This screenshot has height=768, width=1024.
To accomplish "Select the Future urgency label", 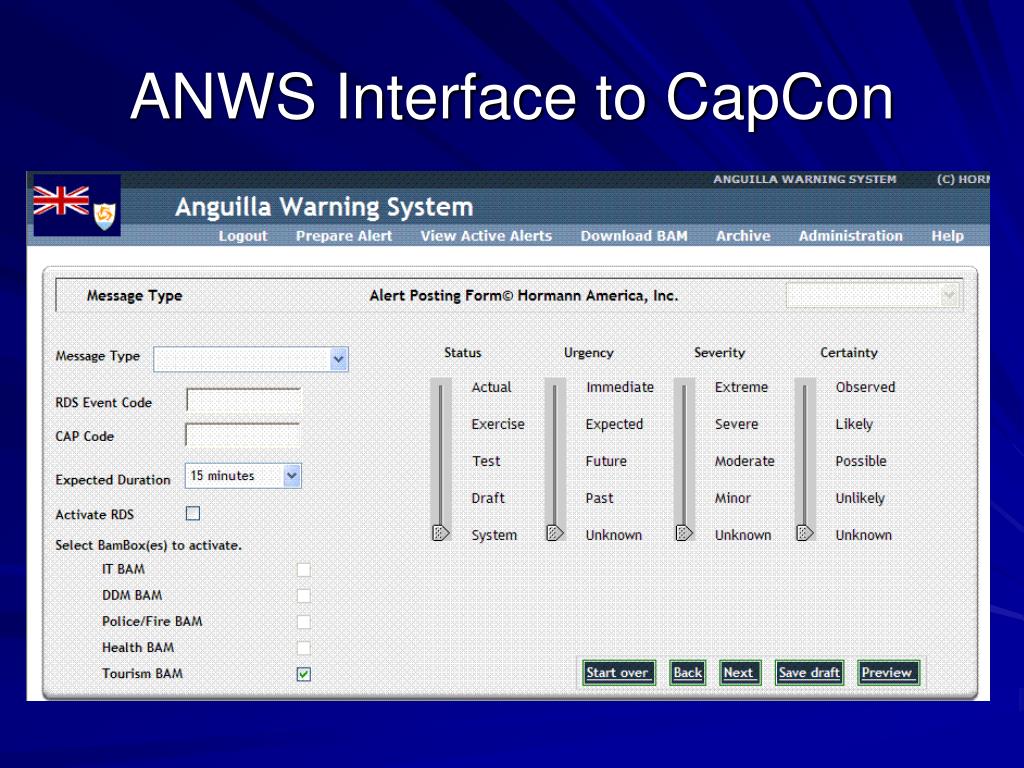I will (606, 461).
